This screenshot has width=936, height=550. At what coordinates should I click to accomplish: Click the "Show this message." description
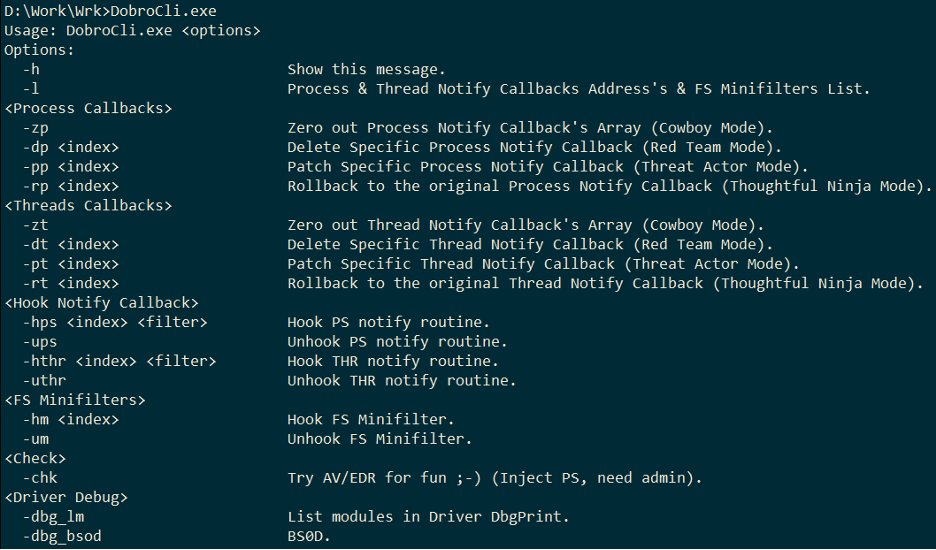click(x=363, y=69)
